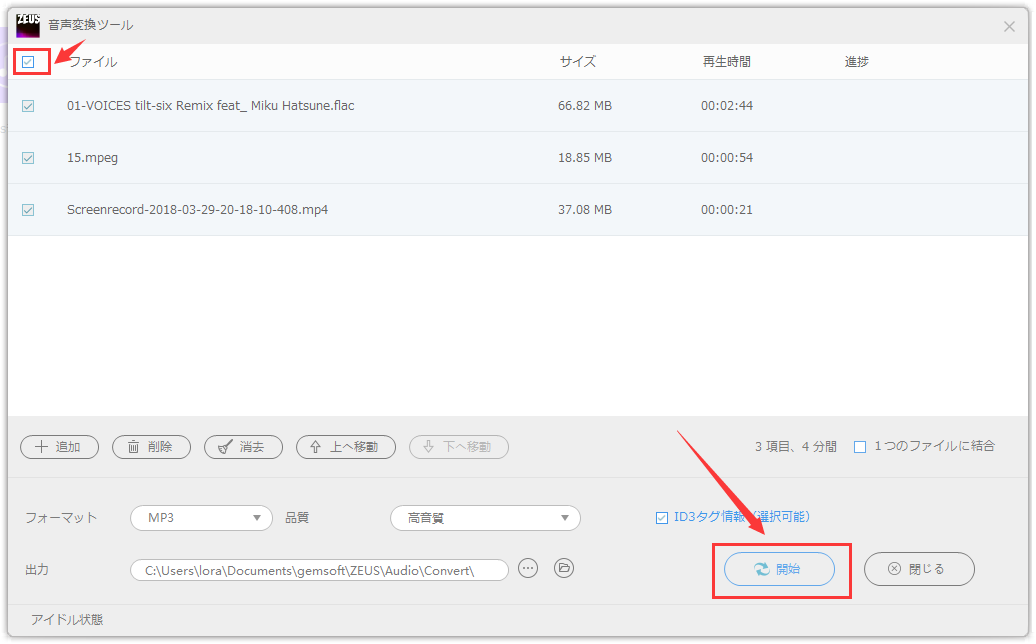Start conversion with the 開始 button
The height and width of the screenshot is (644, 1036).
[780, 569]
